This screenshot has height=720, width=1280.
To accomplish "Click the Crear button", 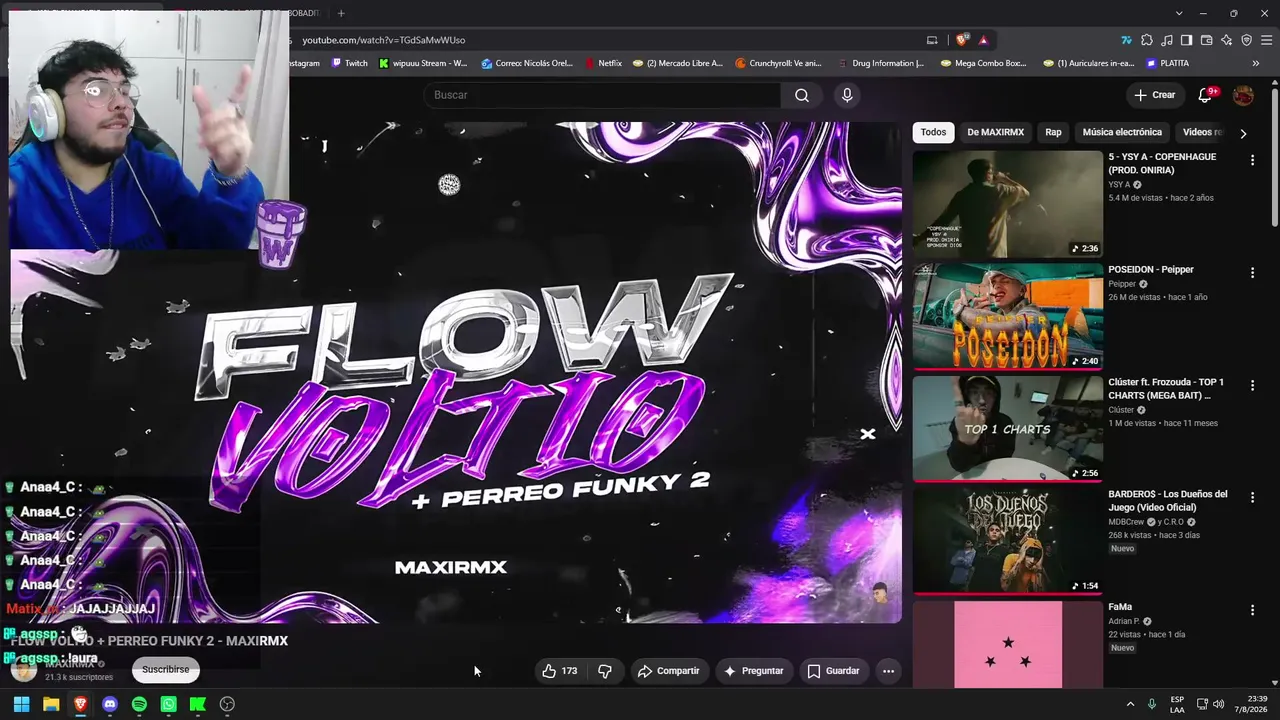I will (1154, 95).
